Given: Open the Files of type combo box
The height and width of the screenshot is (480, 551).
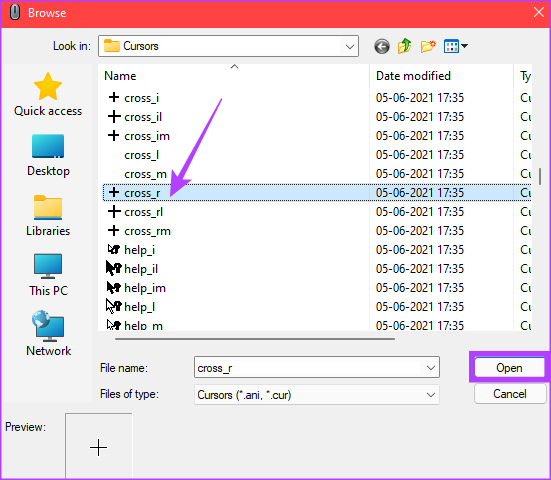Looking at the screenshot, I should tap(317, 395).
